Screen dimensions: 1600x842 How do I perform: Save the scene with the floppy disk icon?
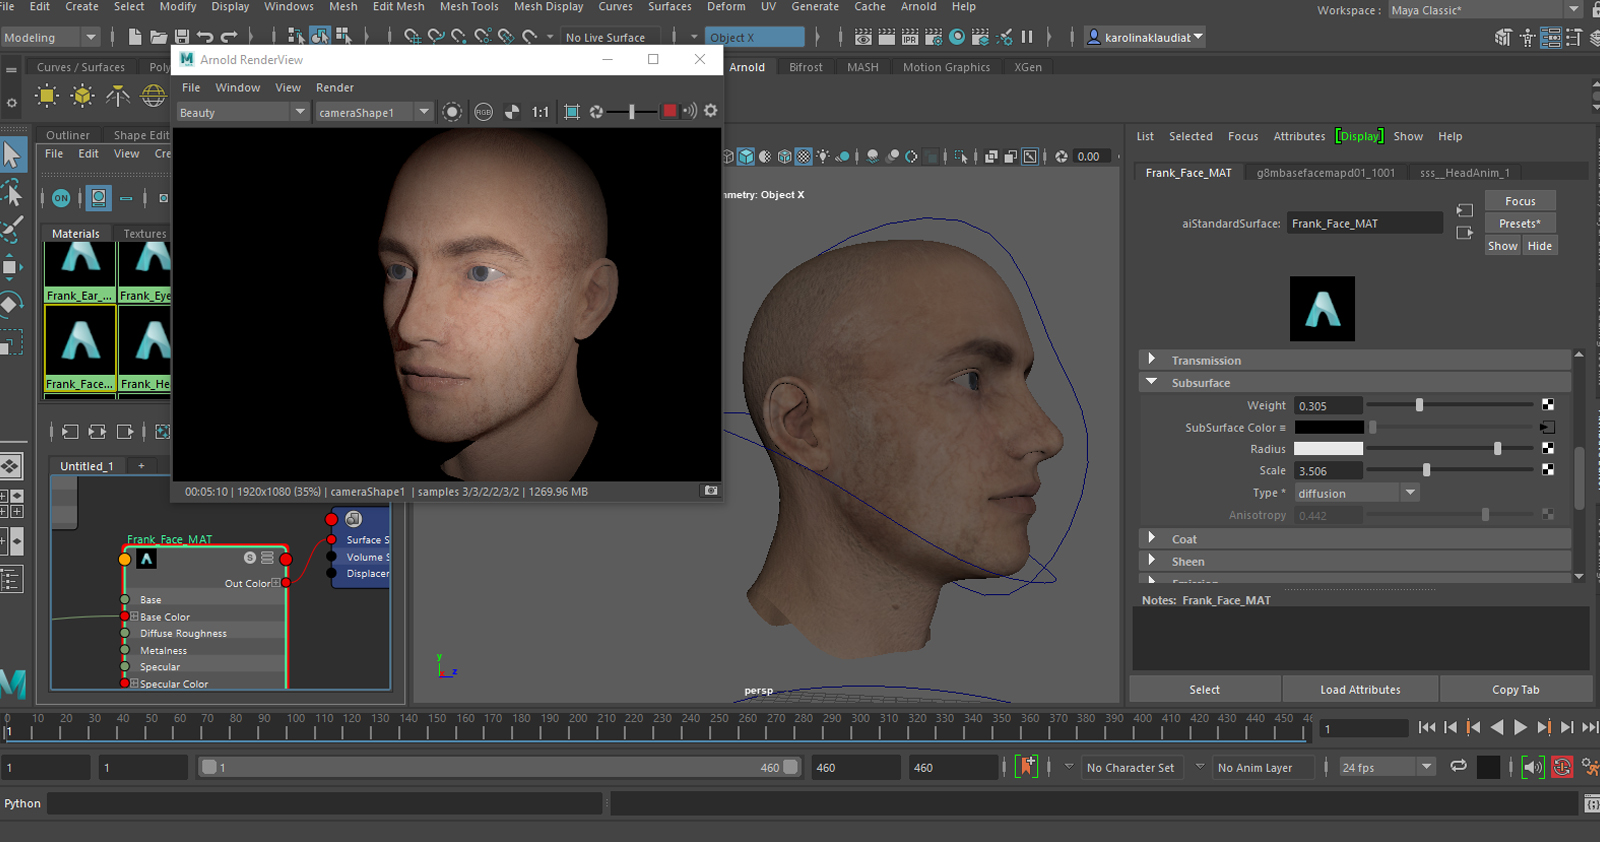point(182,37)
